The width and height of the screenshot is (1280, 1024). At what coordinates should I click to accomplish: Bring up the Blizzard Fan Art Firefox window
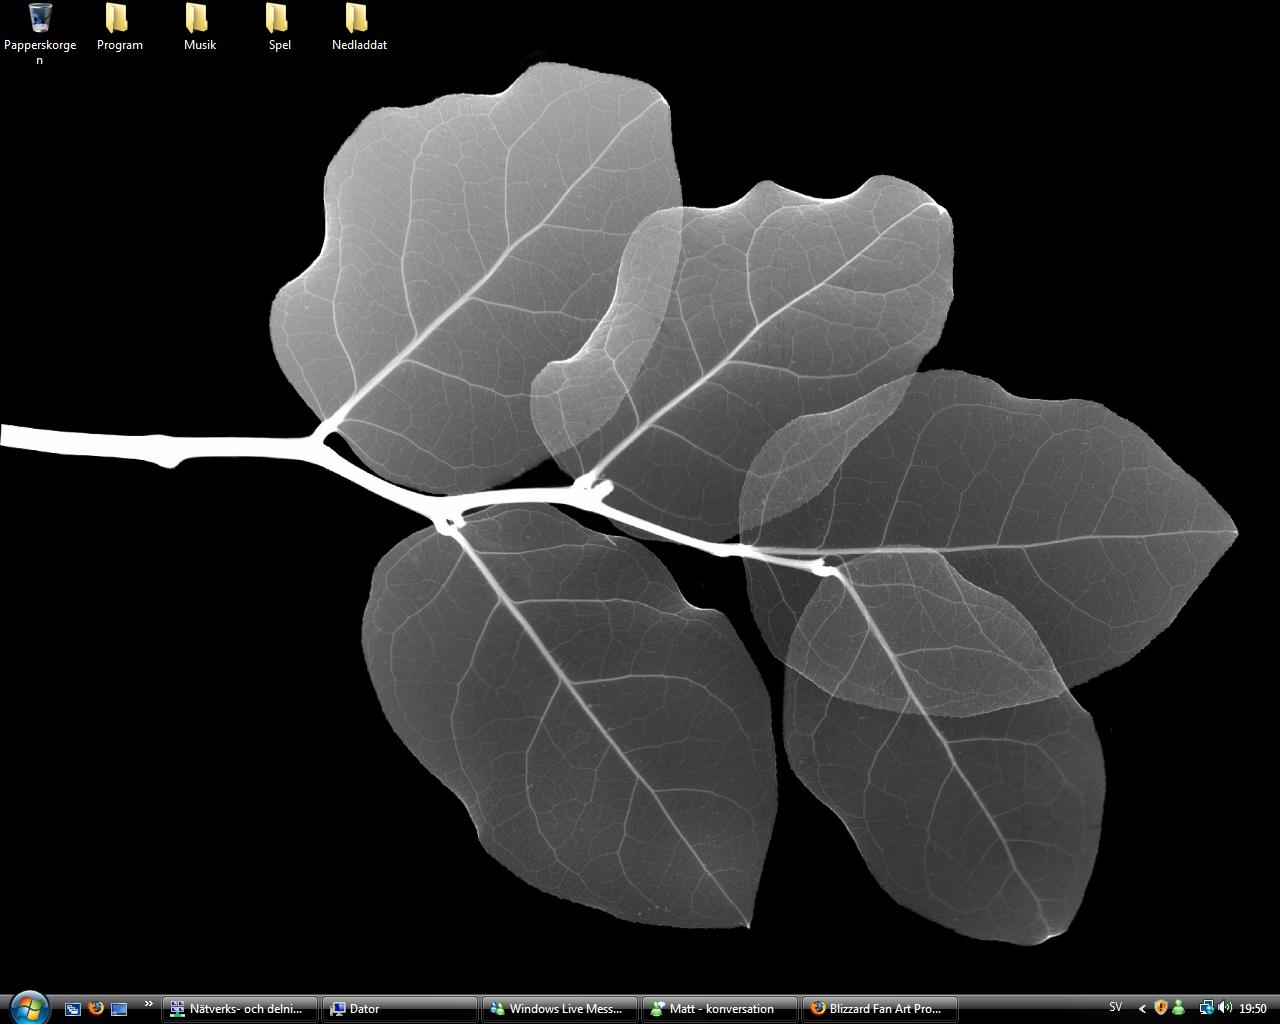(x=880, y=1009)
